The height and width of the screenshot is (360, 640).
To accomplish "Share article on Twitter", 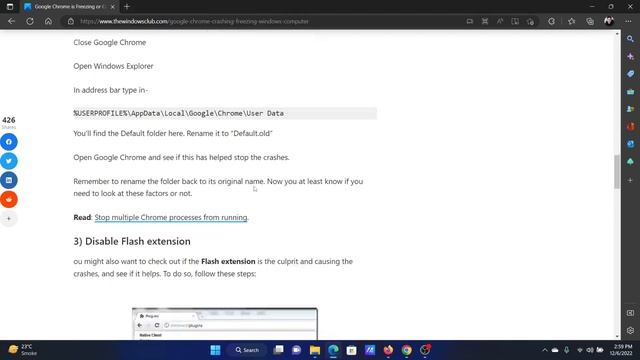I will pyautogui.click(x=9, y=161).
